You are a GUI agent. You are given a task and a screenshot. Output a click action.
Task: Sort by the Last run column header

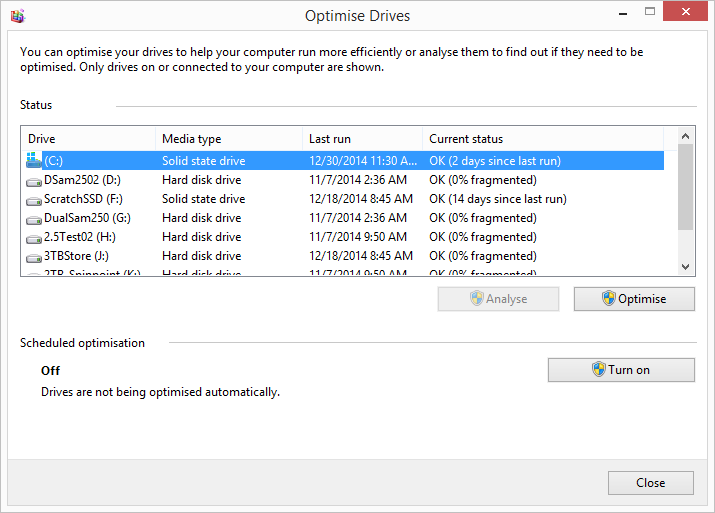click(363, 139)
